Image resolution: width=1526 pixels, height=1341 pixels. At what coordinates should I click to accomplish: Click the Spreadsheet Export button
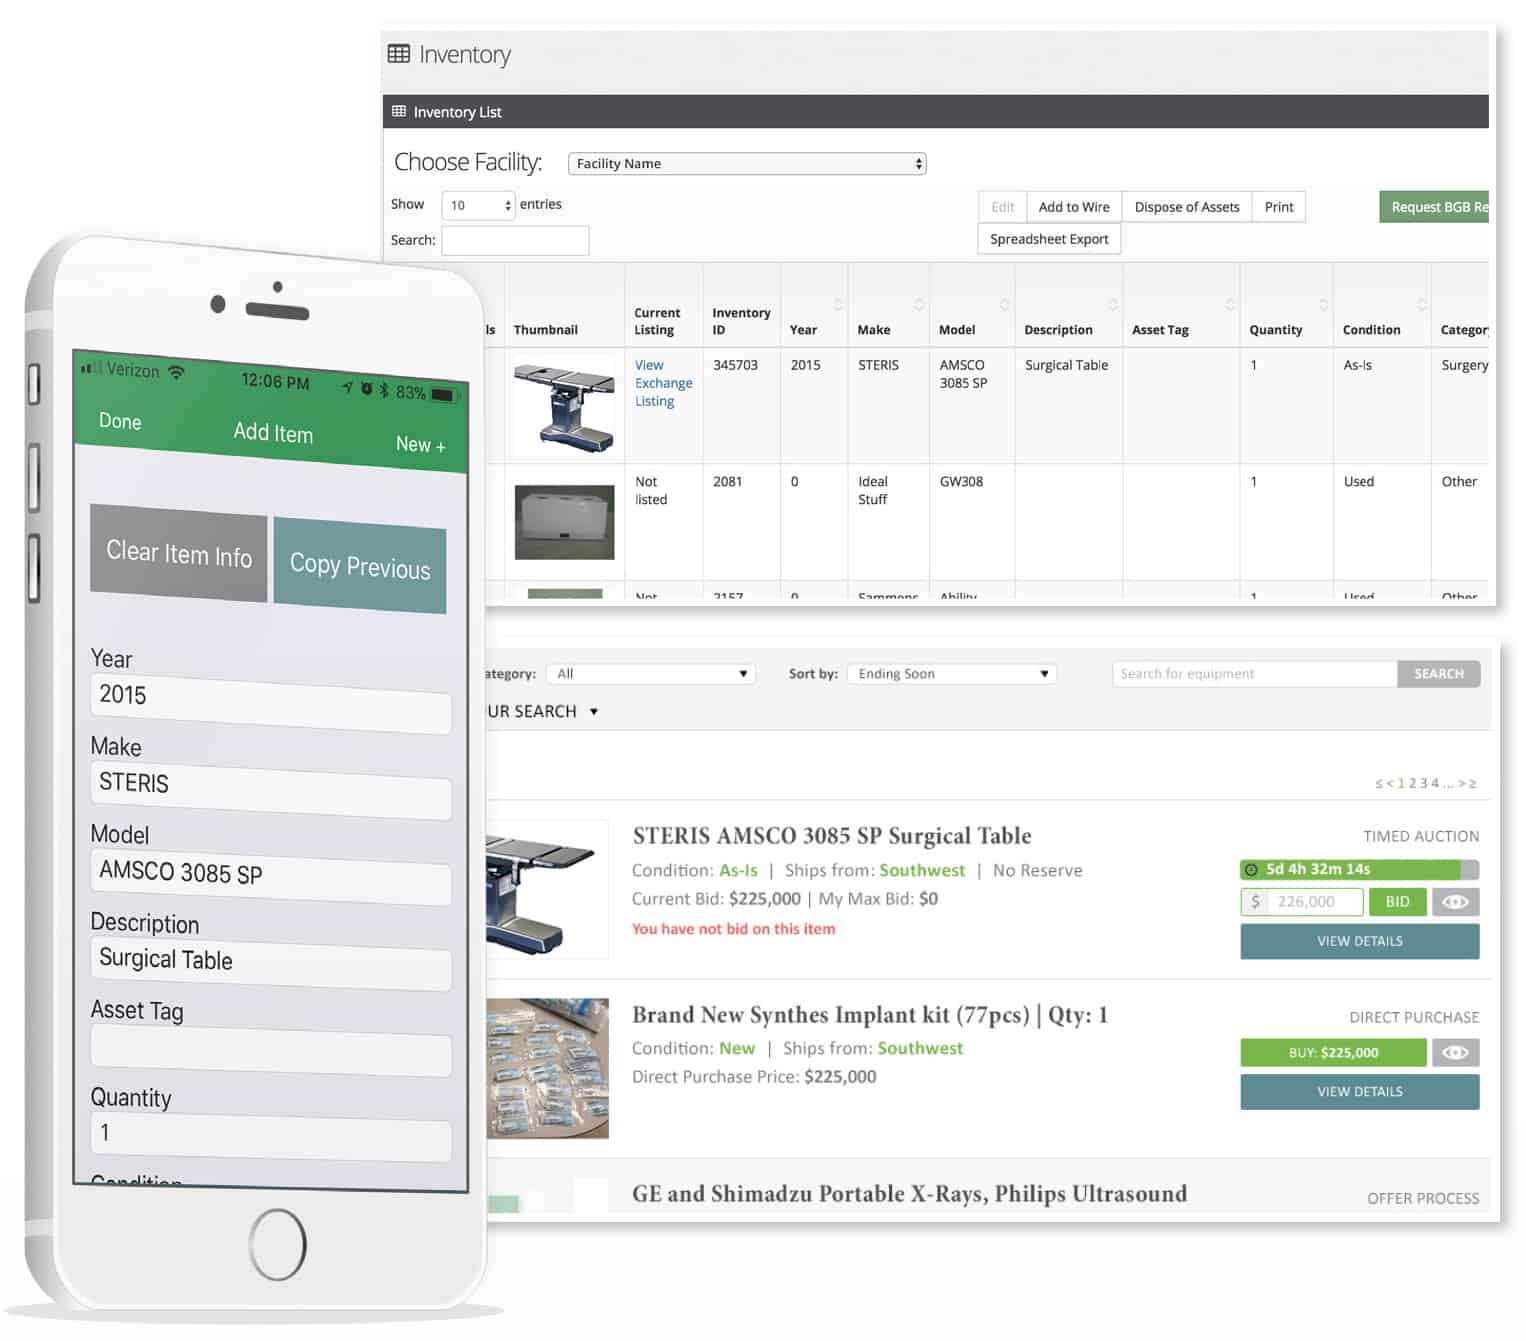(1049, 239)
